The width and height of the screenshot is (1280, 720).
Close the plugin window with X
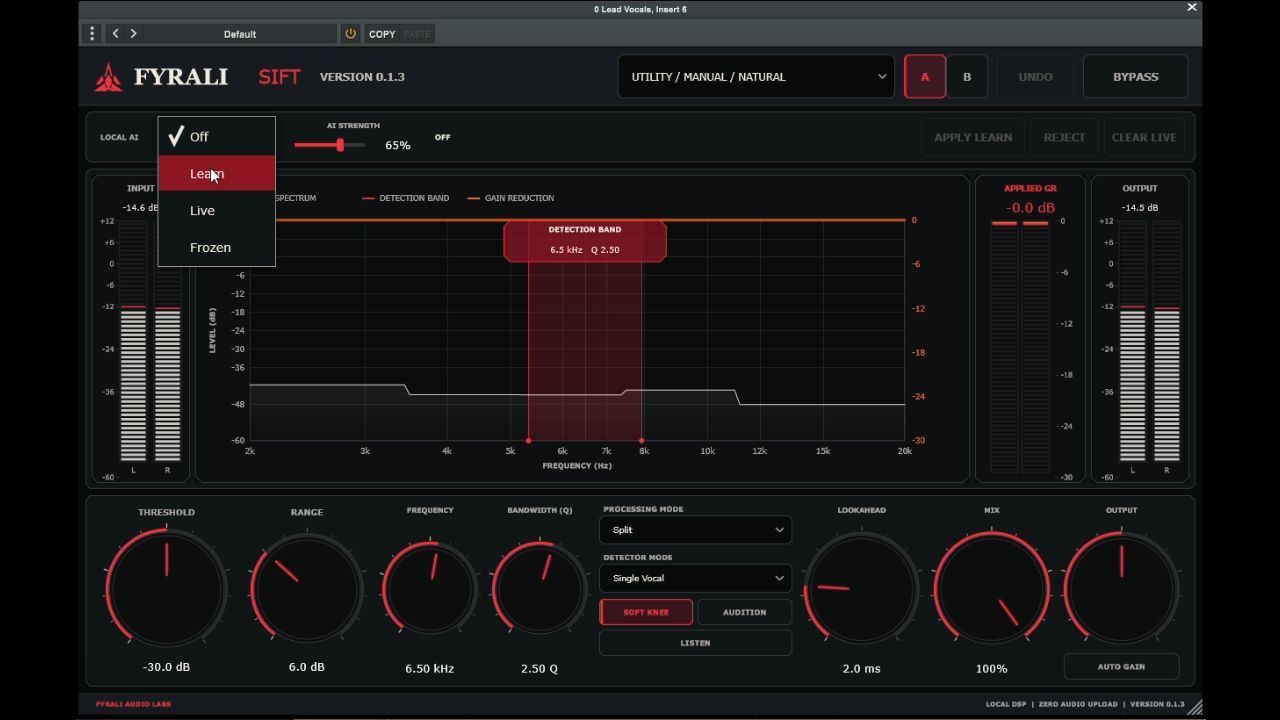click(1191, 8)
